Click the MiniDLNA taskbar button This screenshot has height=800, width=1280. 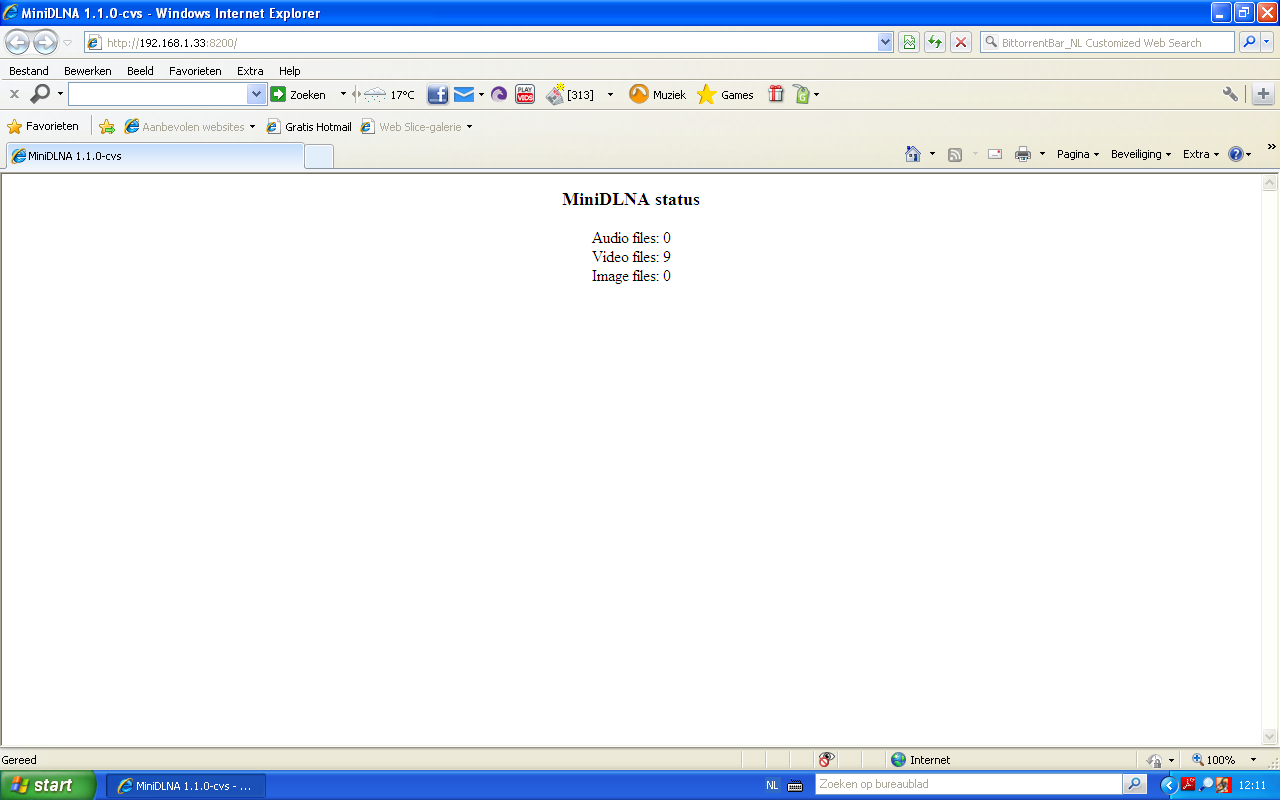186,786
